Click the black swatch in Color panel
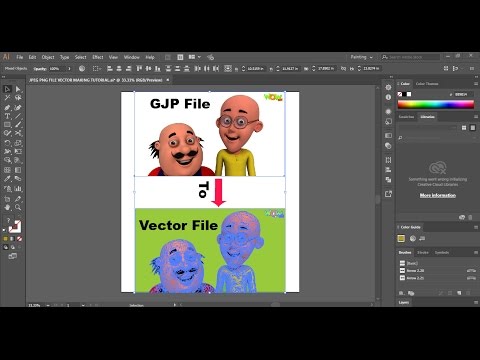This screenshot has width=480, height=360. tap(404, 94)
